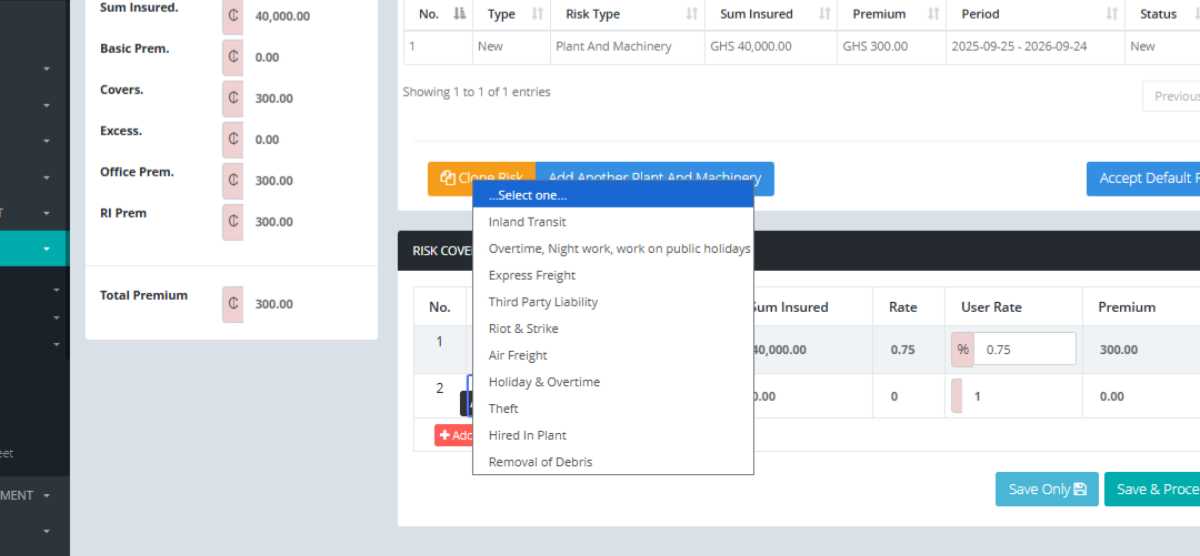The width and height of the screenshot is (1200, 556).
Task: Click the Save Only button
Action: [x=1046, y=489]
